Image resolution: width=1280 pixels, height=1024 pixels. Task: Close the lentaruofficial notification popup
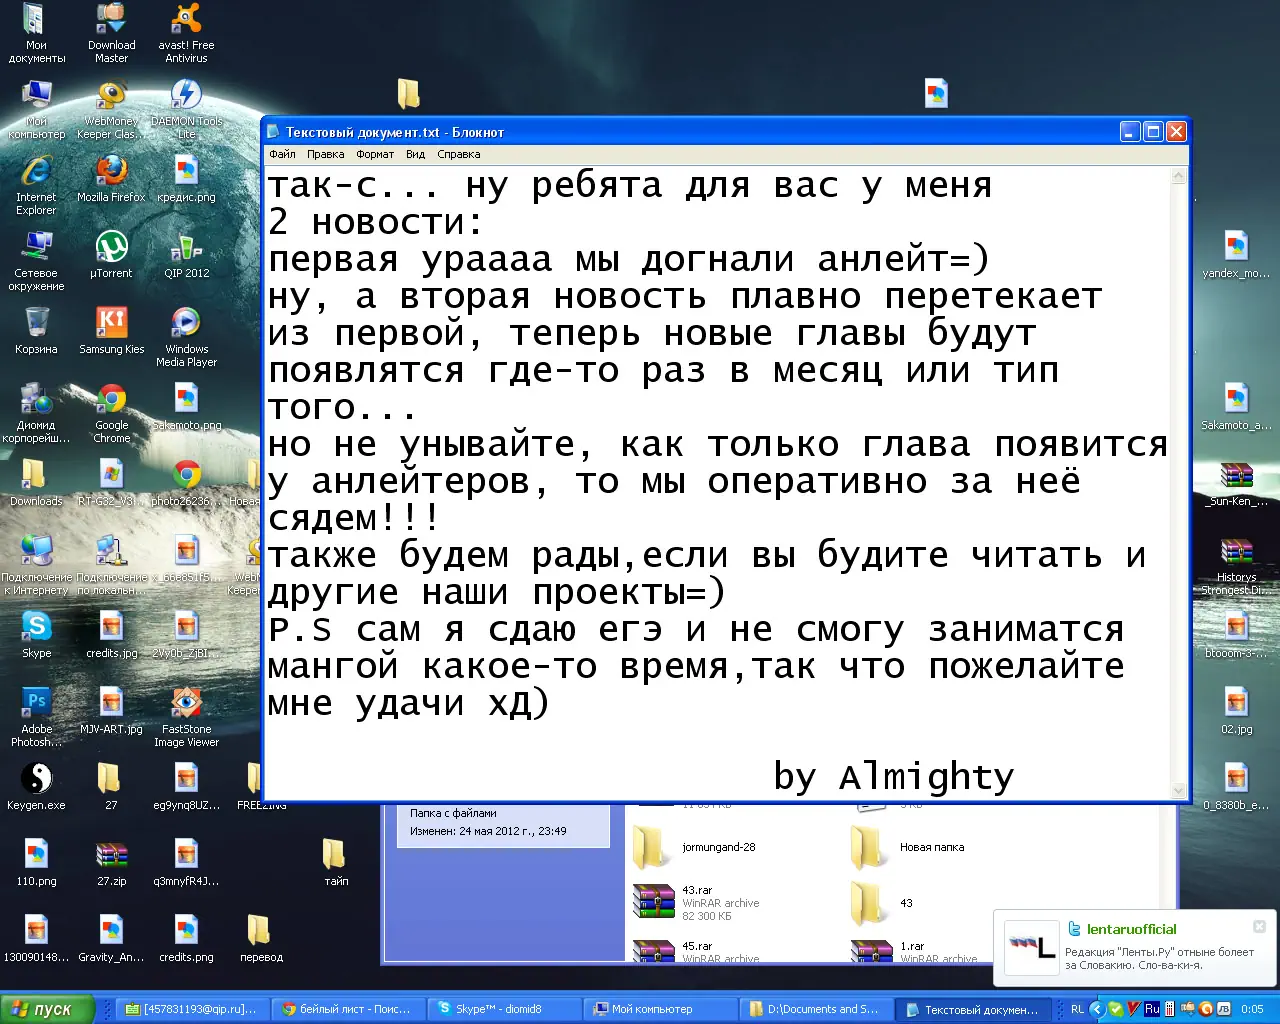tap(1259, 926)
